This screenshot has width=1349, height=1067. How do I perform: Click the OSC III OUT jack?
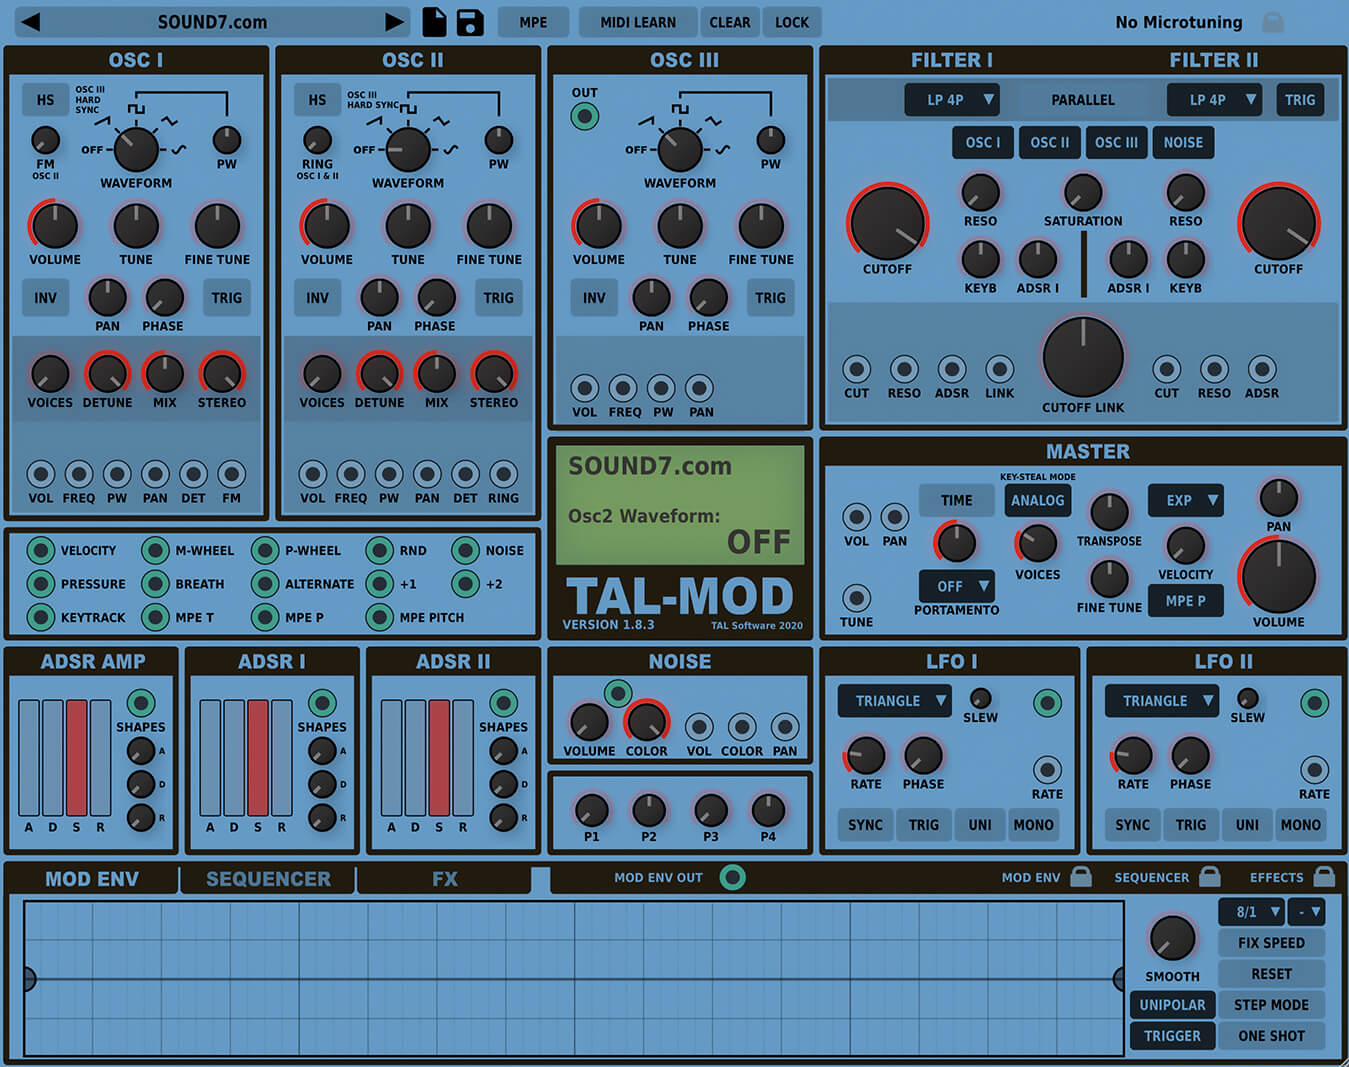(585, 117)
